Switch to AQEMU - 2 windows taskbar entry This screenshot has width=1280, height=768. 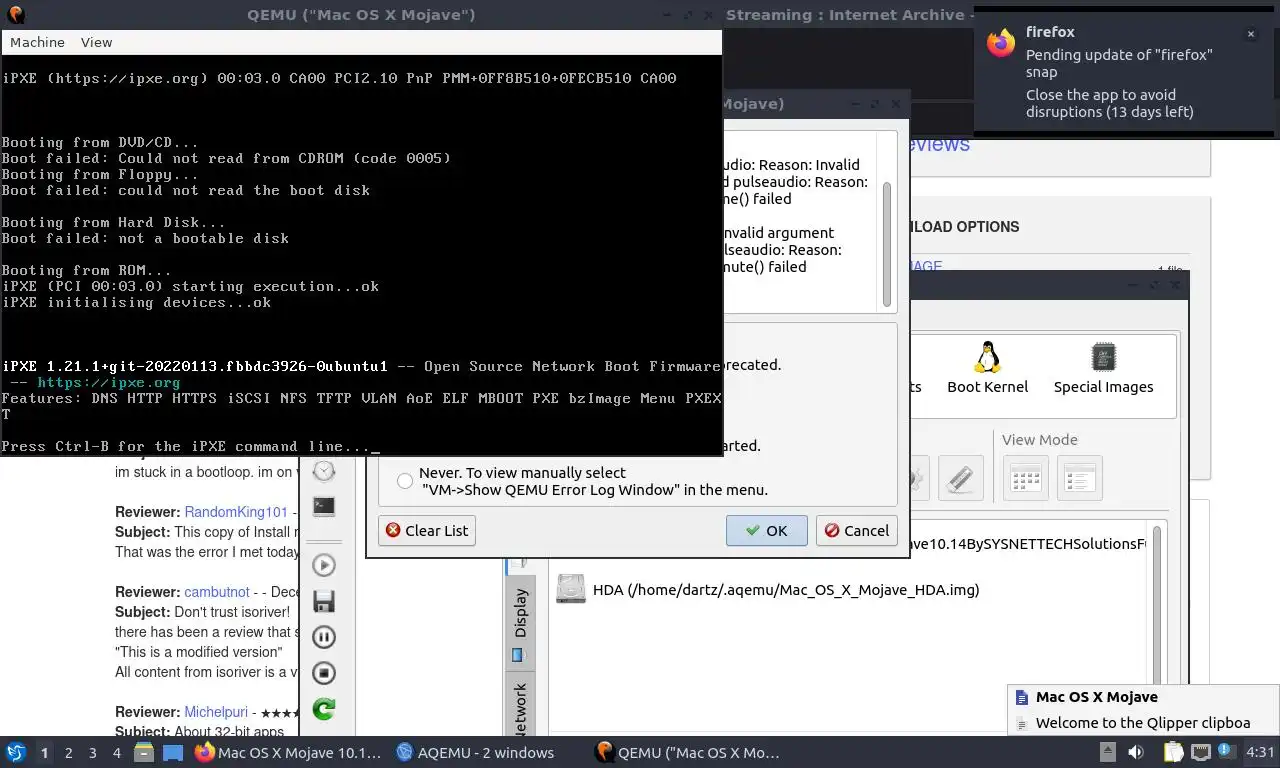point(476,752)
